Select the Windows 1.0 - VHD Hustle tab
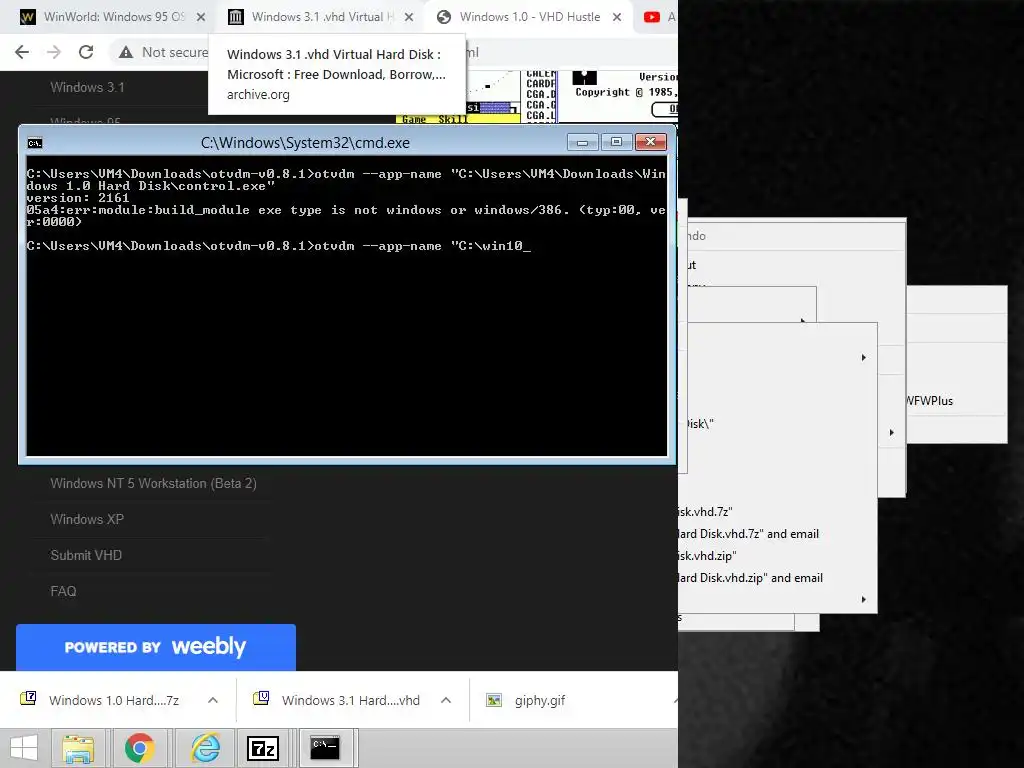Viewport: 1024px width, 768px height. (x=529, y=17)
